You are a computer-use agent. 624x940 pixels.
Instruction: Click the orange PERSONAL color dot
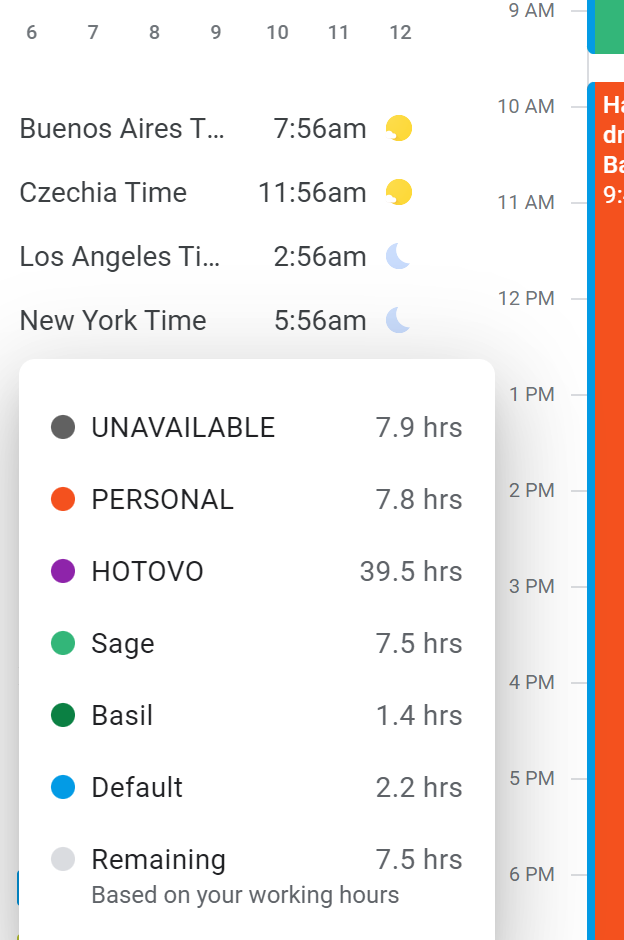point(63,500)
